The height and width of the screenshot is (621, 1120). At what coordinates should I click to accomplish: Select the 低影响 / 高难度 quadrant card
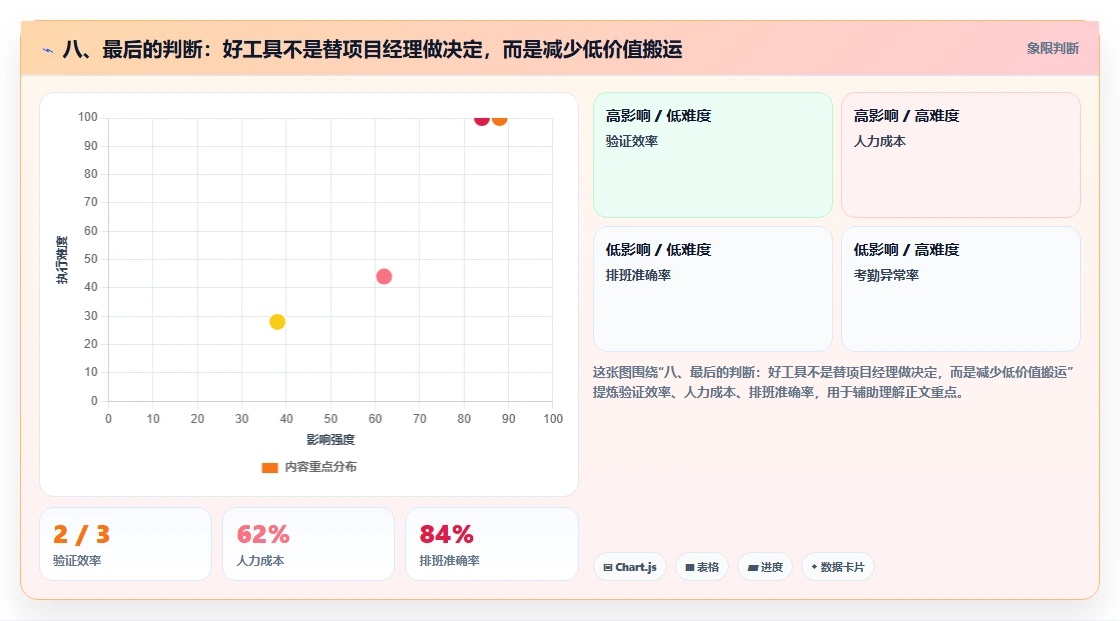pos(961,289)
